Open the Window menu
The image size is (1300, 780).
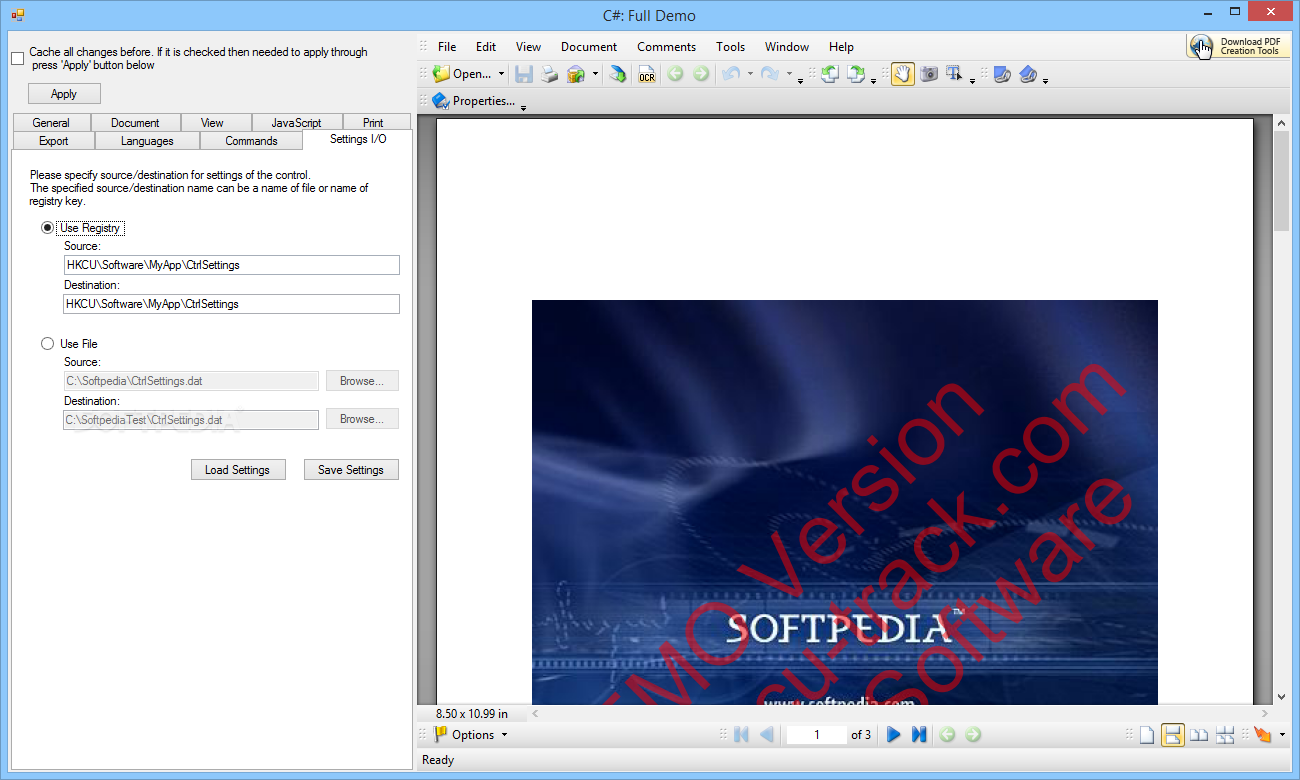pos(787,47)
